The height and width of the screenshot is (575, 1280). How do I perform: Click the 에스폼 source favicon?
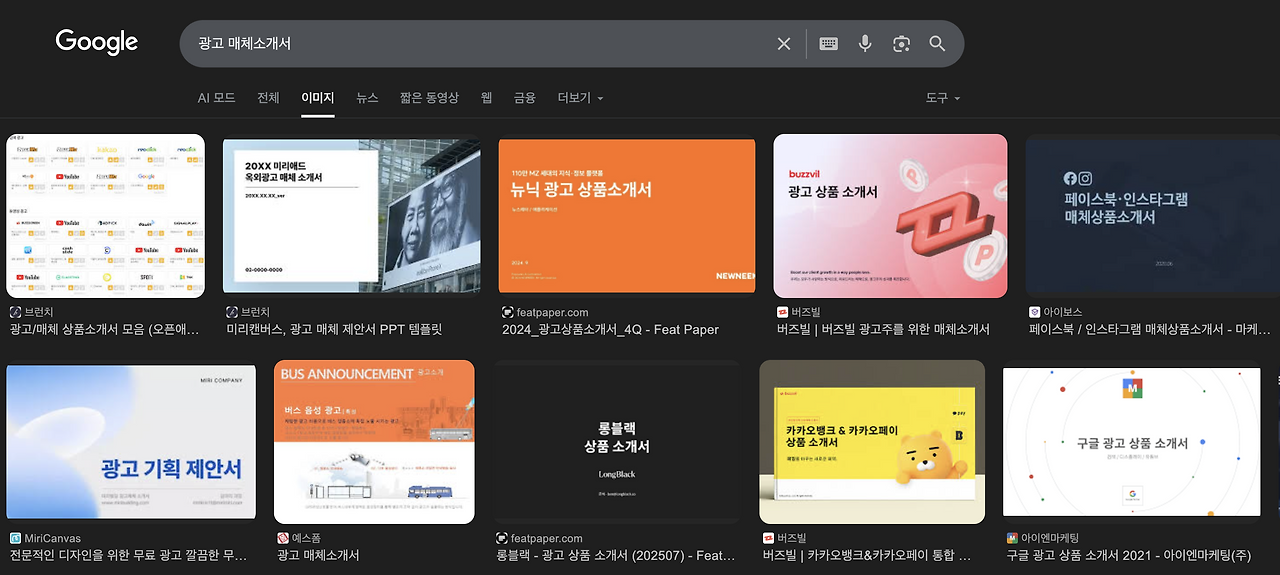(x=283, y=538)
